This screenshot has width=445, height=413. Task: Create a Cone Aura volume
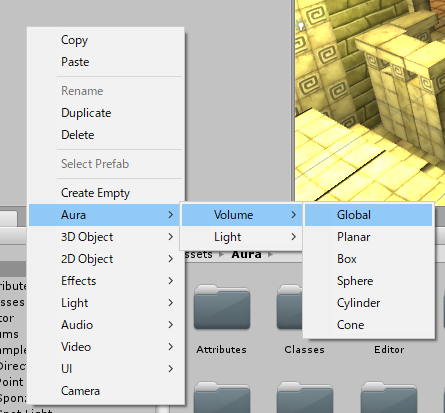click(x=368, y=325)
